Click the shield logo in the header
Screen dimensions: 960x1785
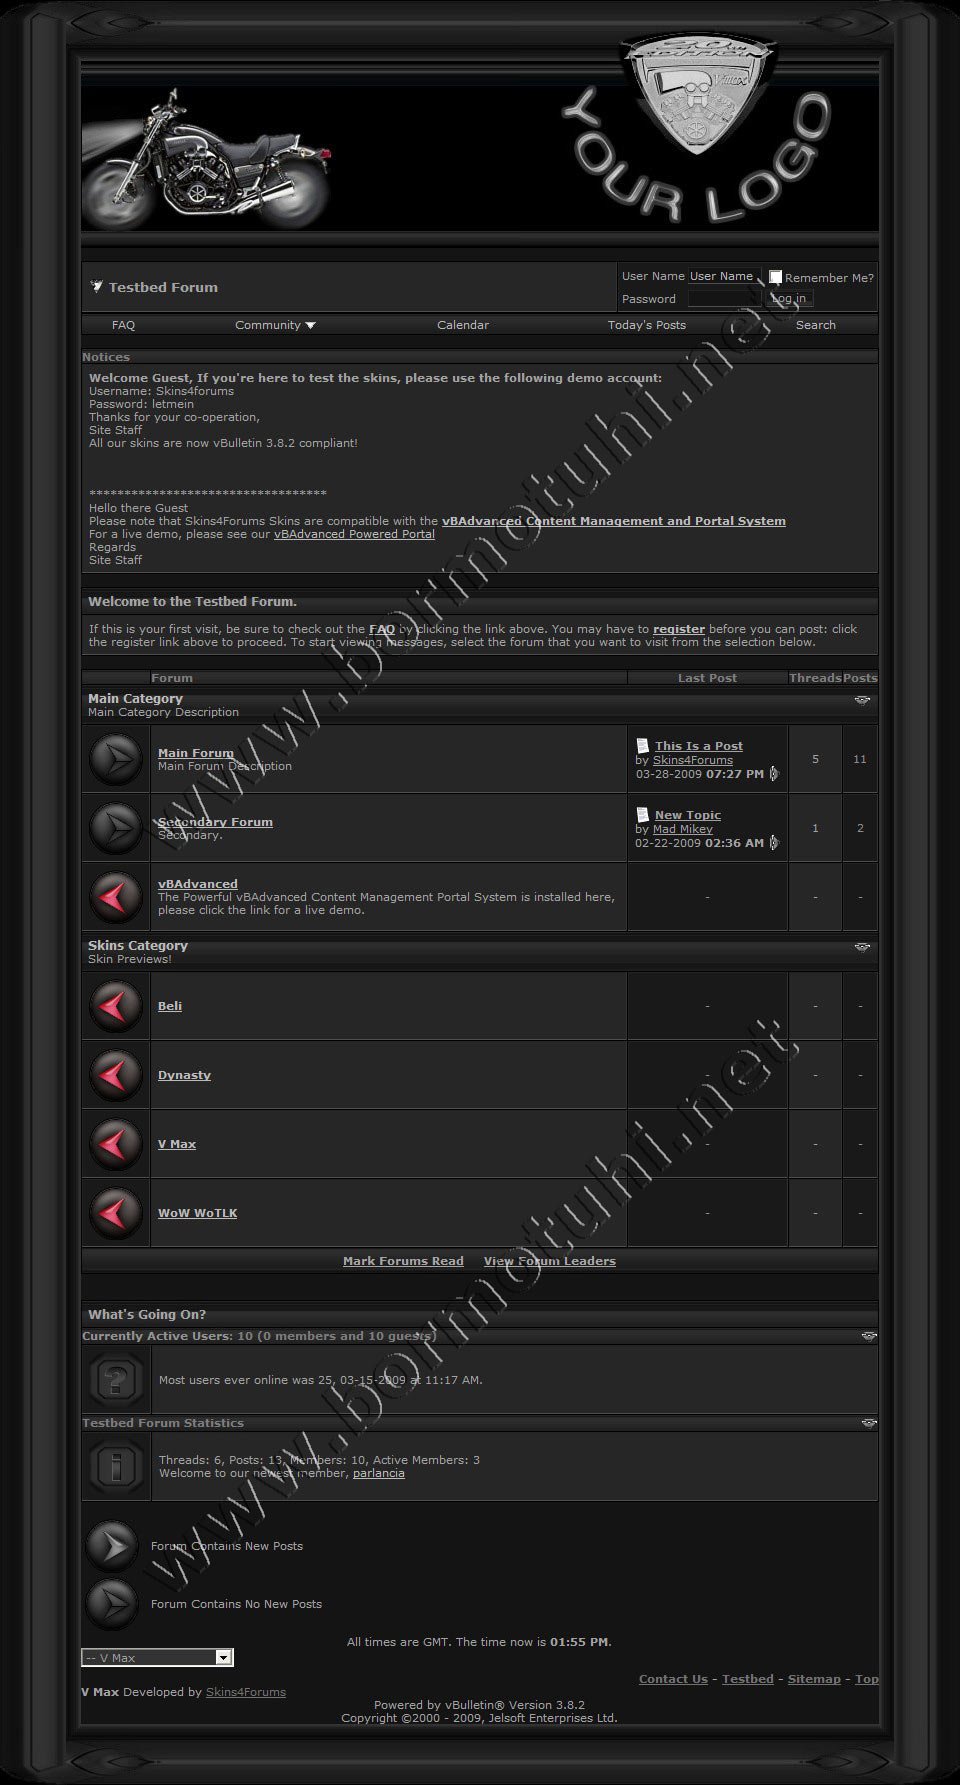(697, 95)
